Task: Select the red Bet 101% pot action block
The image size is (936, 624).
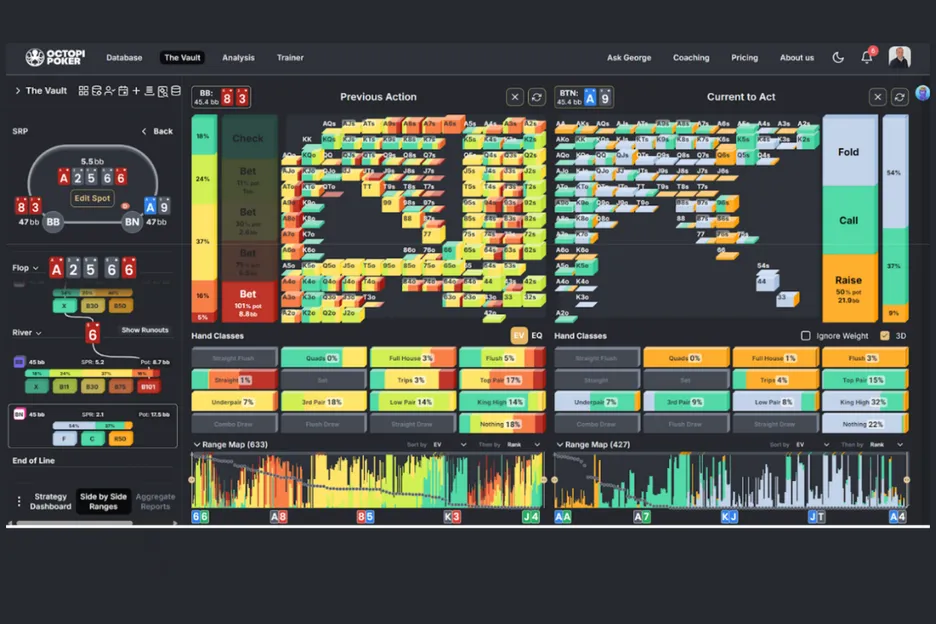Action: [248, 299]
